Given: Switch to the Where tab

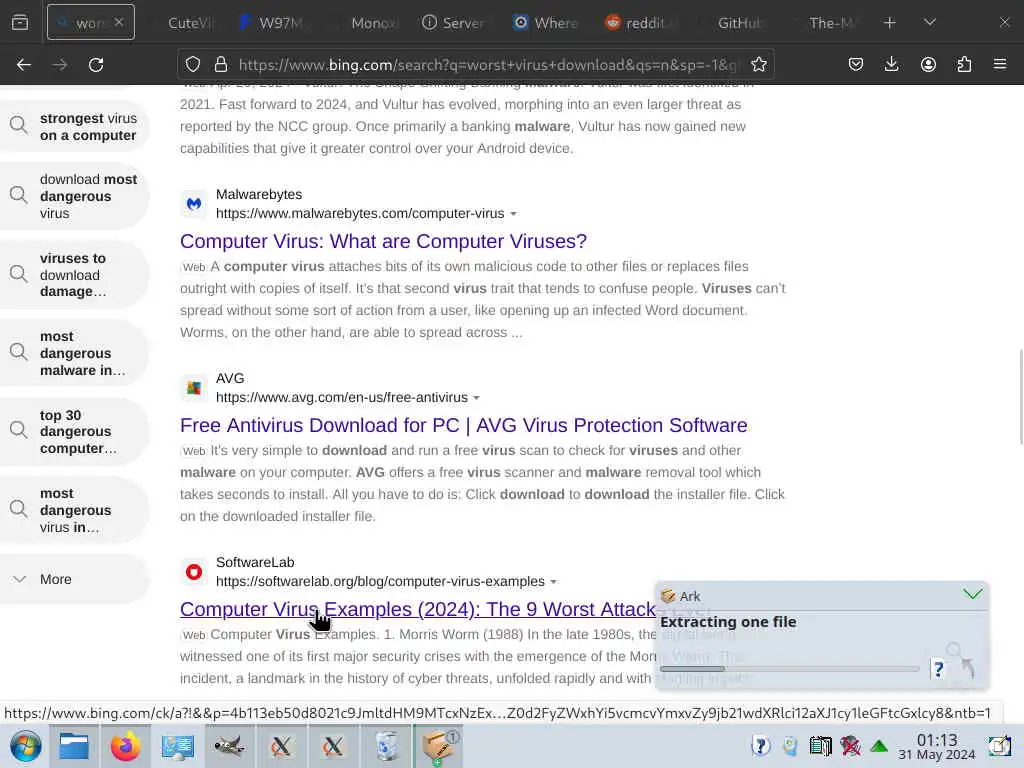Looking at the screenshot, I should (x=545, y=23).
